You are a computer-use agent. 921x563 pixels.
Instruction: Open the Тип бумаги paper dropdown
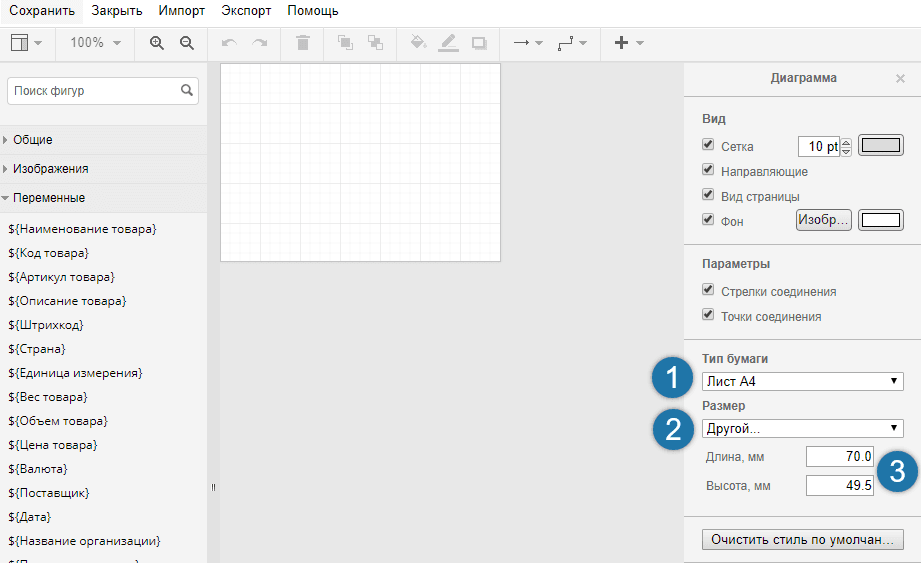(x=802, y=381)
